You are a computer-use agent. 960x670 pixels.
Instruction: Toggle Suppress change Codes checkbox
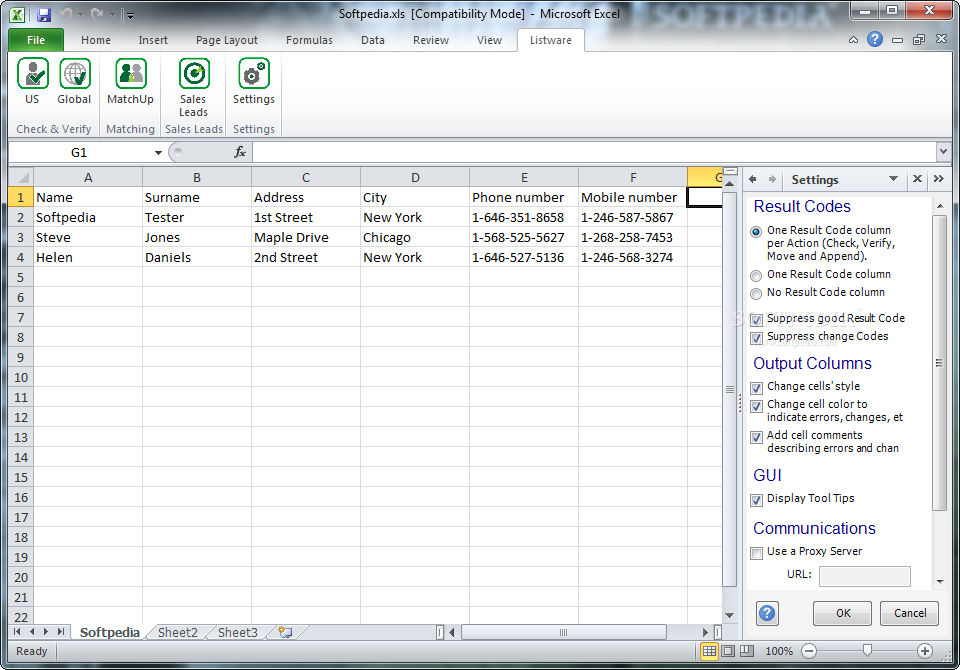757,338
